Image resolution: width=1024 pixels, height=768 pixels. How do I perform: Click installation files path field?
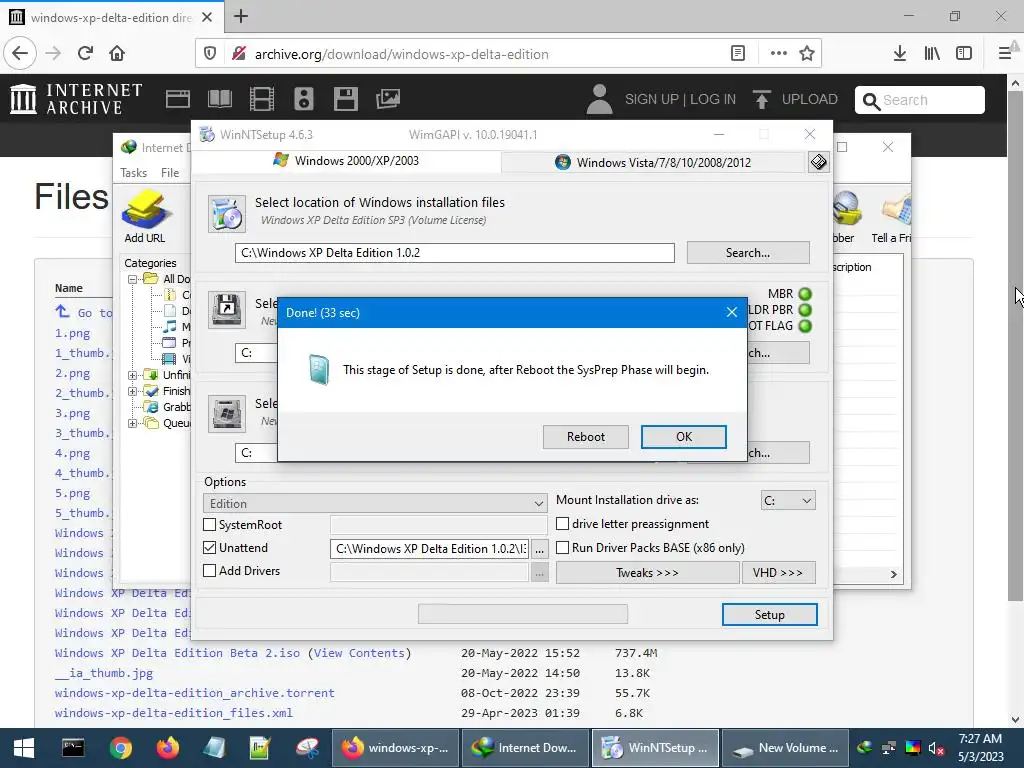[x=455, y=253]
